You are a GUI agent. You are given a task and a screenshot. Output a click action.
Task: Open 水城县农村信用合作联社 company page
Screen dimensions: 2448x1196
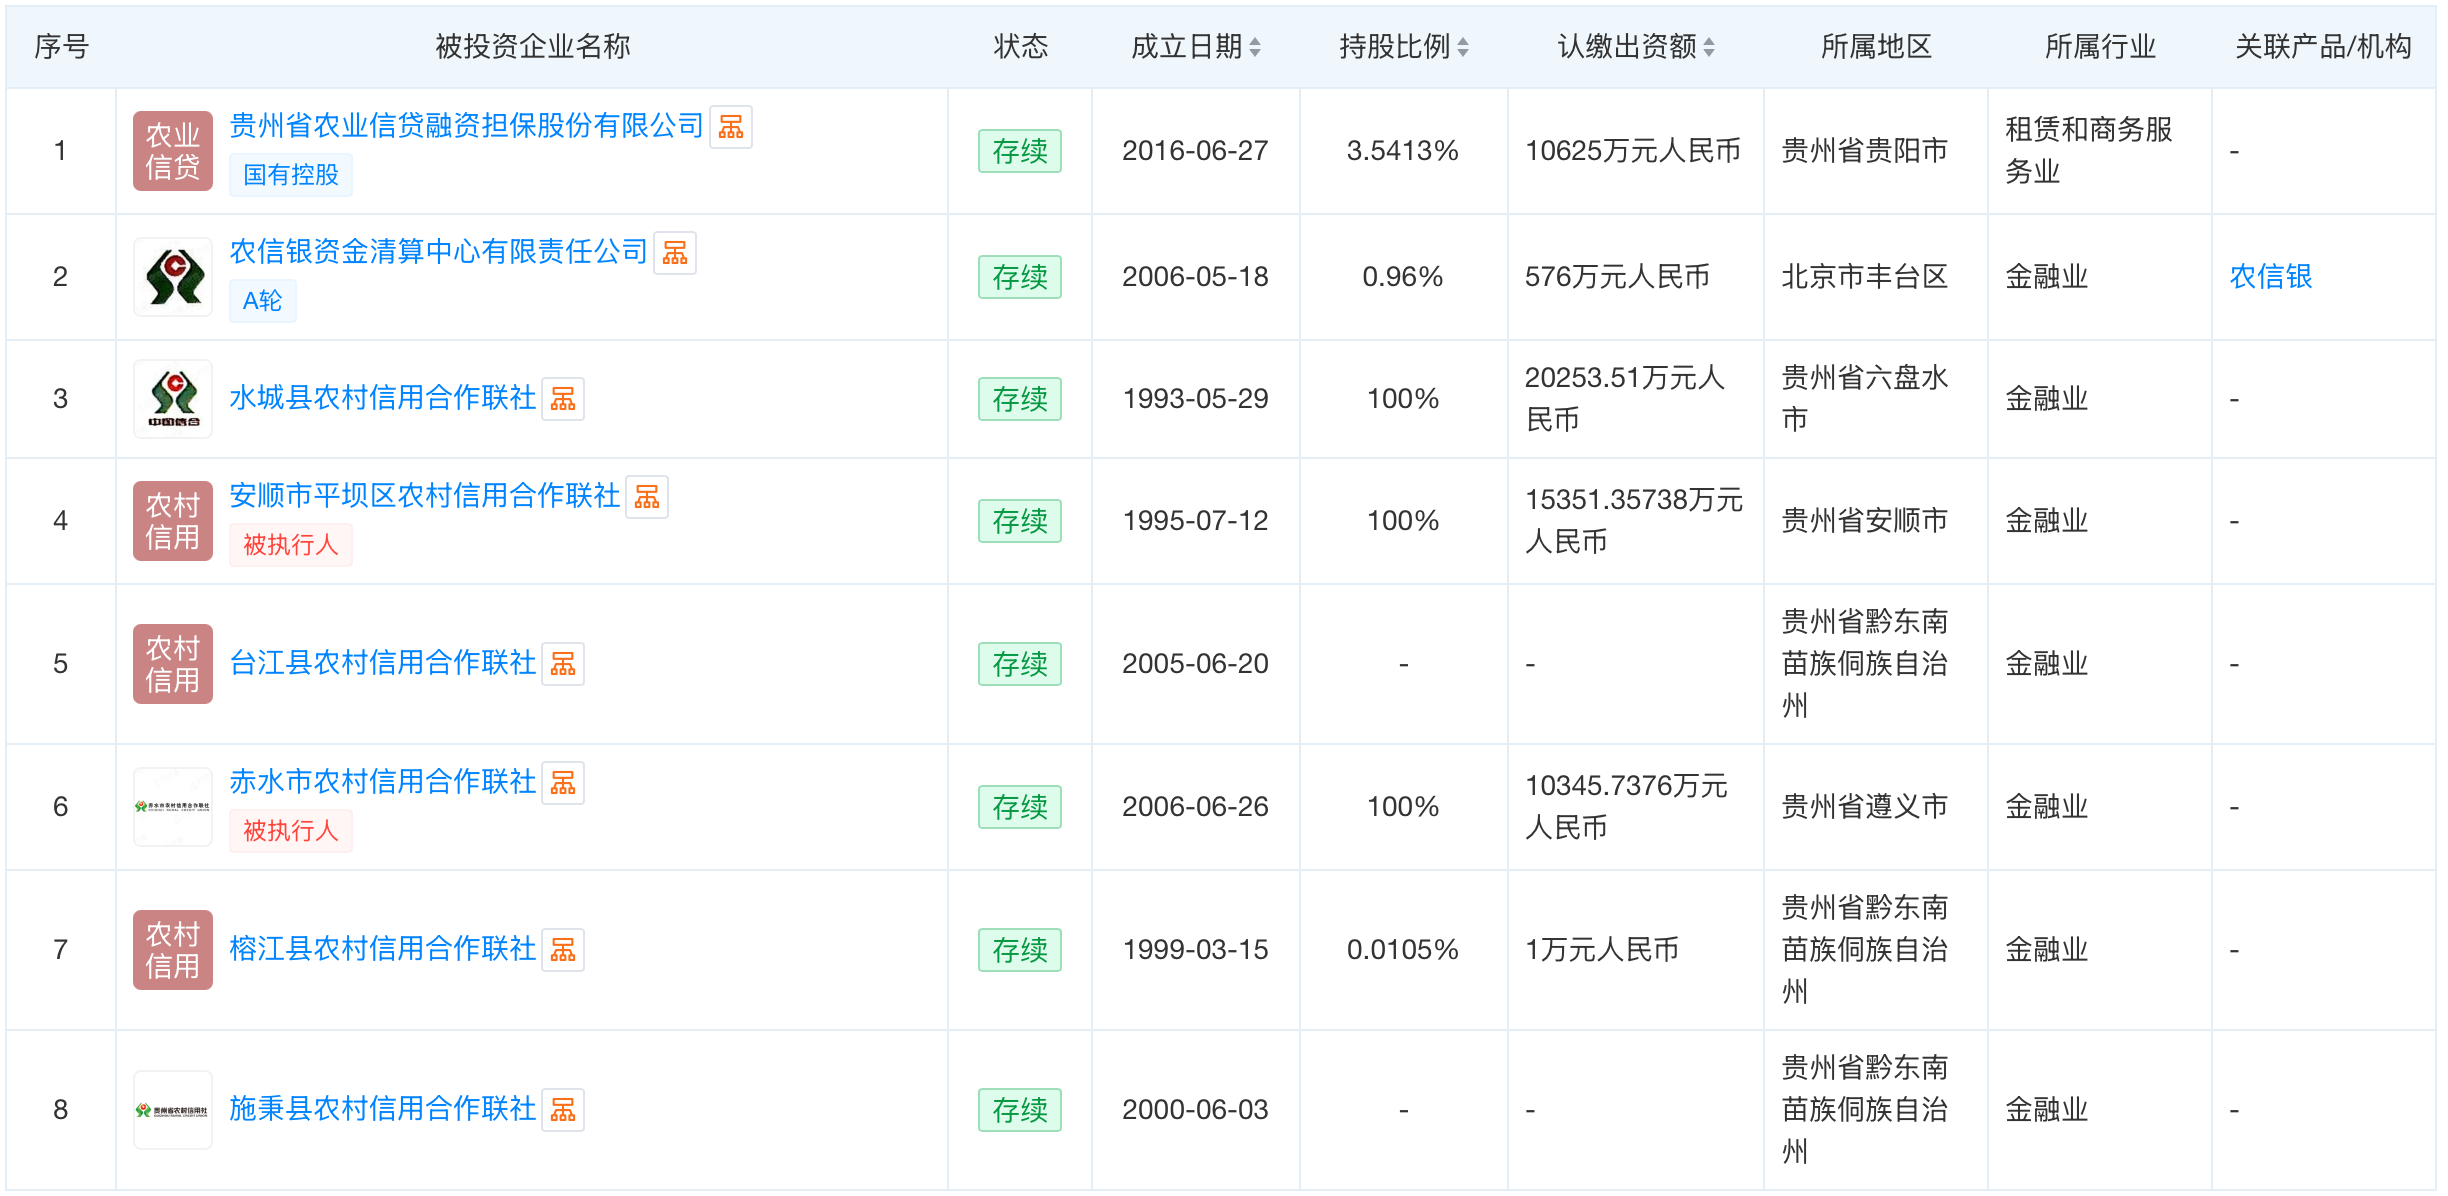click(382, 399)
